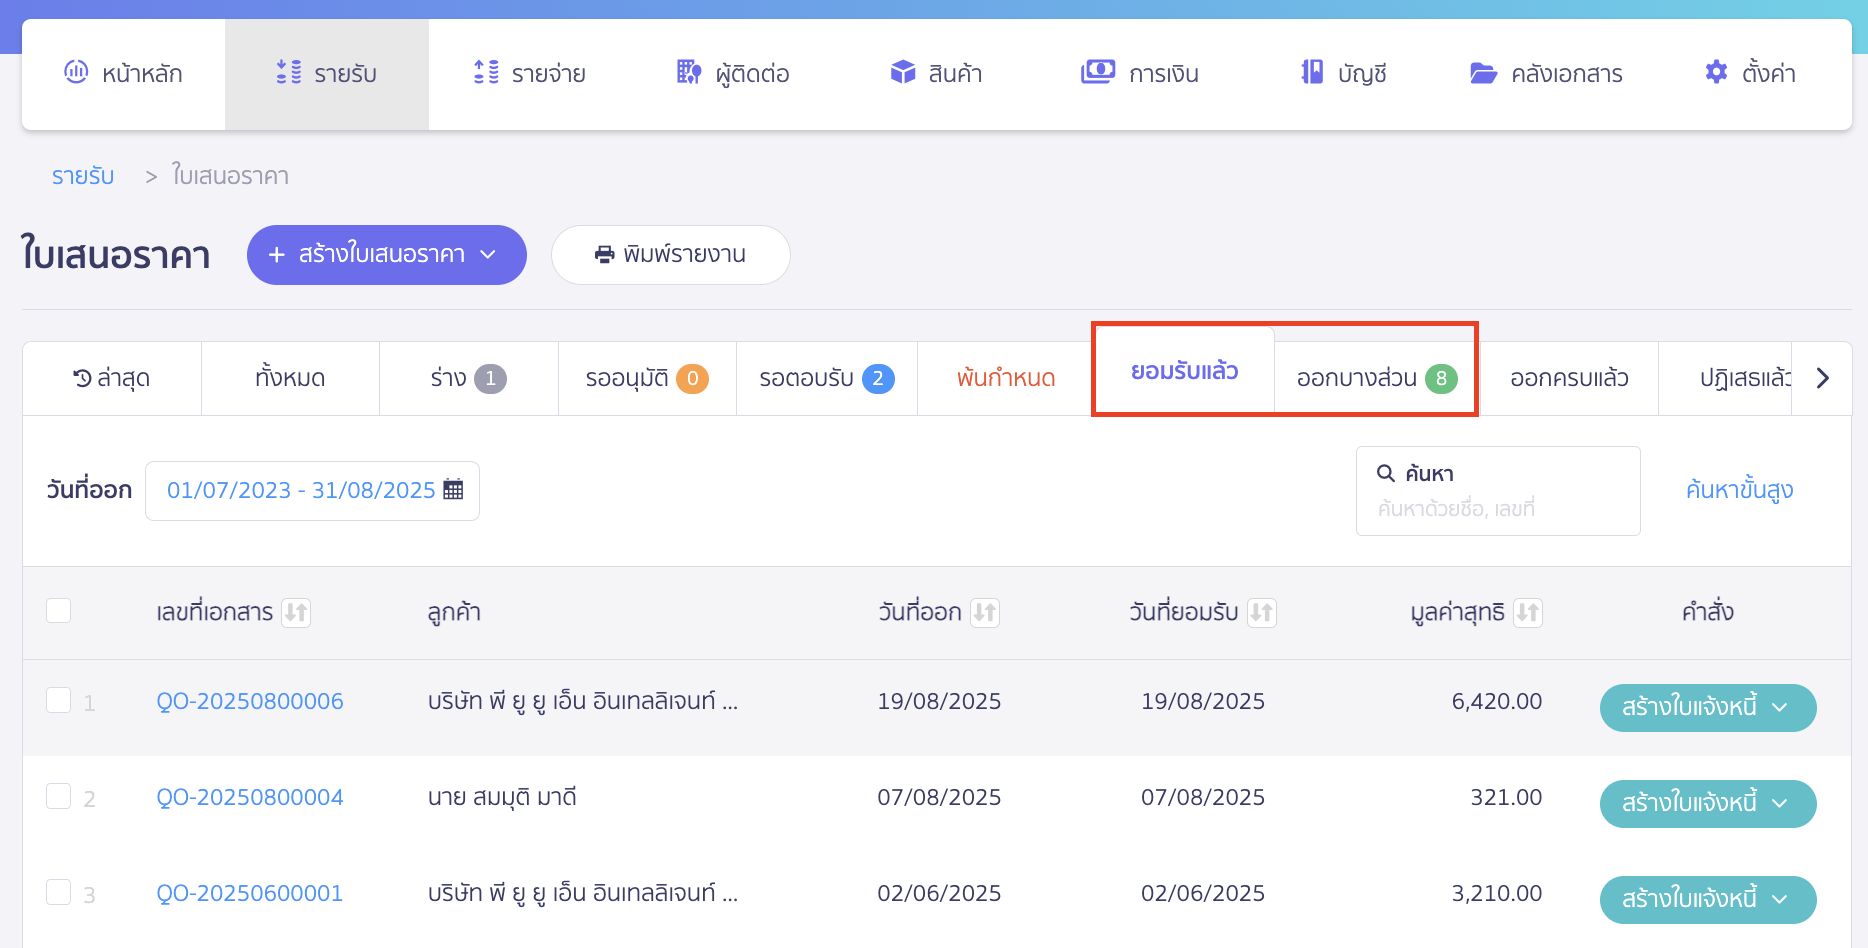Open the settings gear icon
This screenshot has width=1868, height=948.
(x=1716, y=72)
